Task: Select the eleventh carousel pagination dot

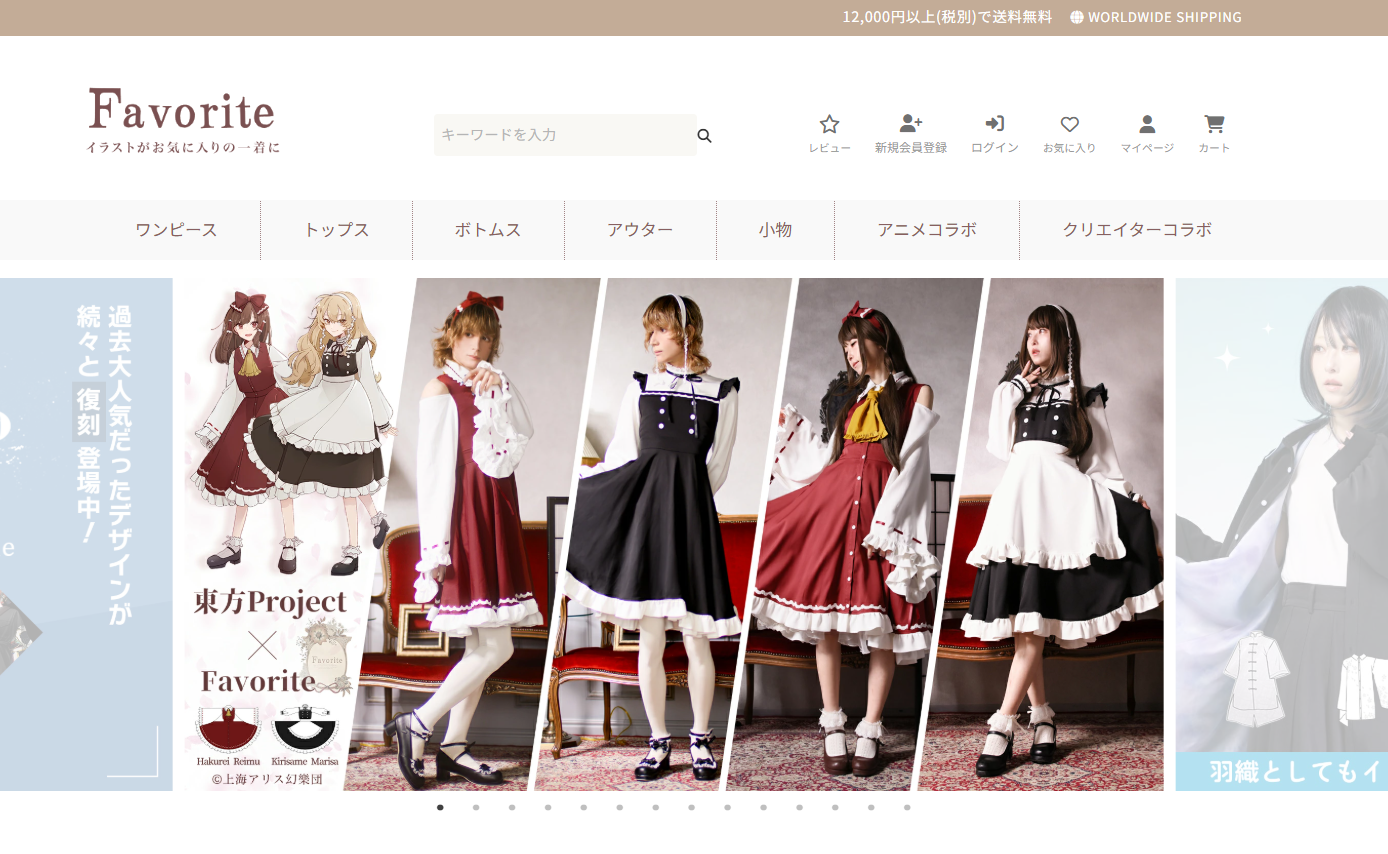Action: tap(800, 807)
